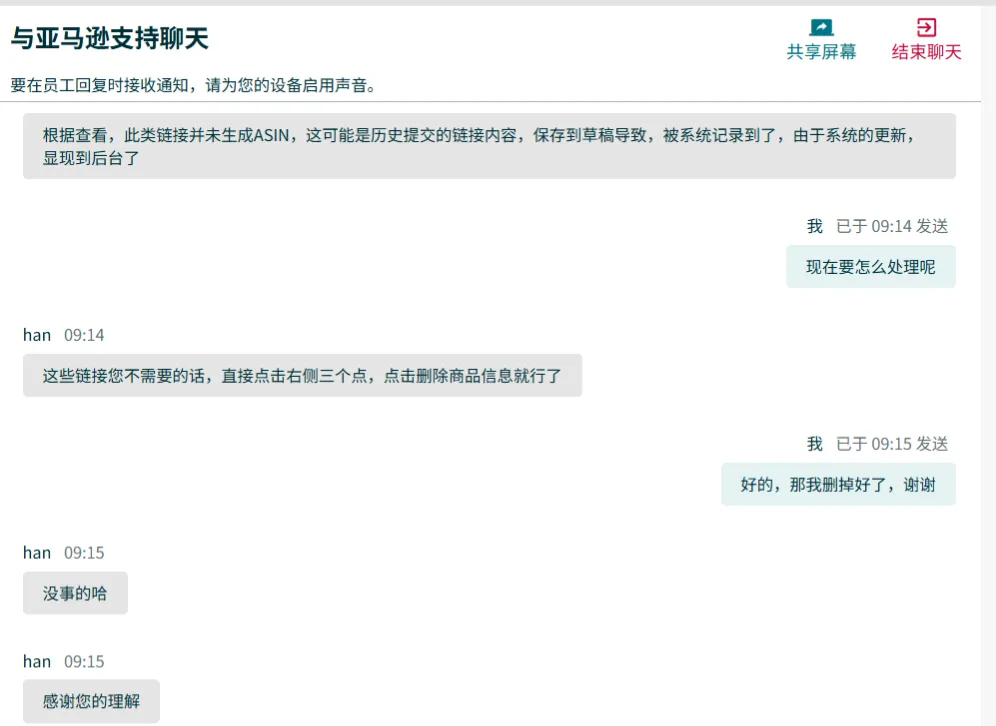This screenshot has width=996, height=726.
Task: Click the 我 已于 09:14 发送 timestamp
Action: (877, 226)
